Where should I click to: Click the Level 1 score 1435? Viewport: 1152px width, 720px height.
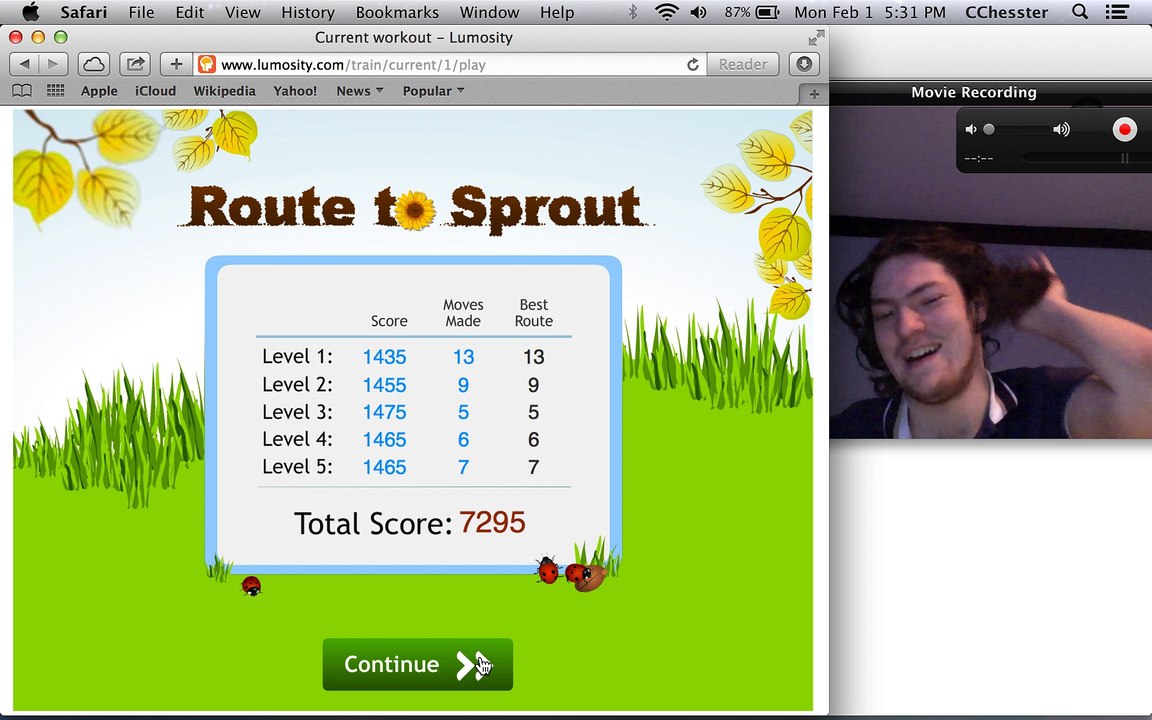tap(384, 357)
